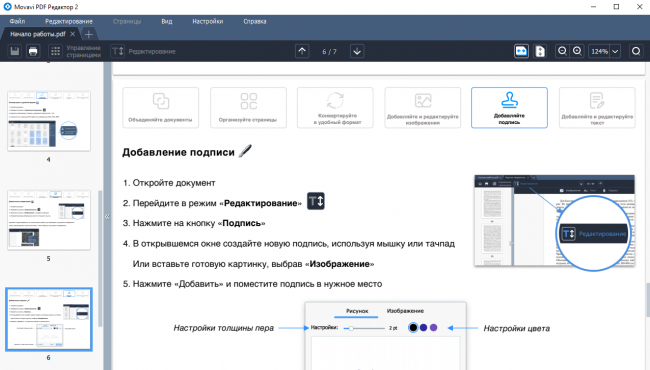Image resolution: width=650 pixels, height=370 pixels.
Task: Click the Save floppy disk icon
Action: tap(15, 51)
